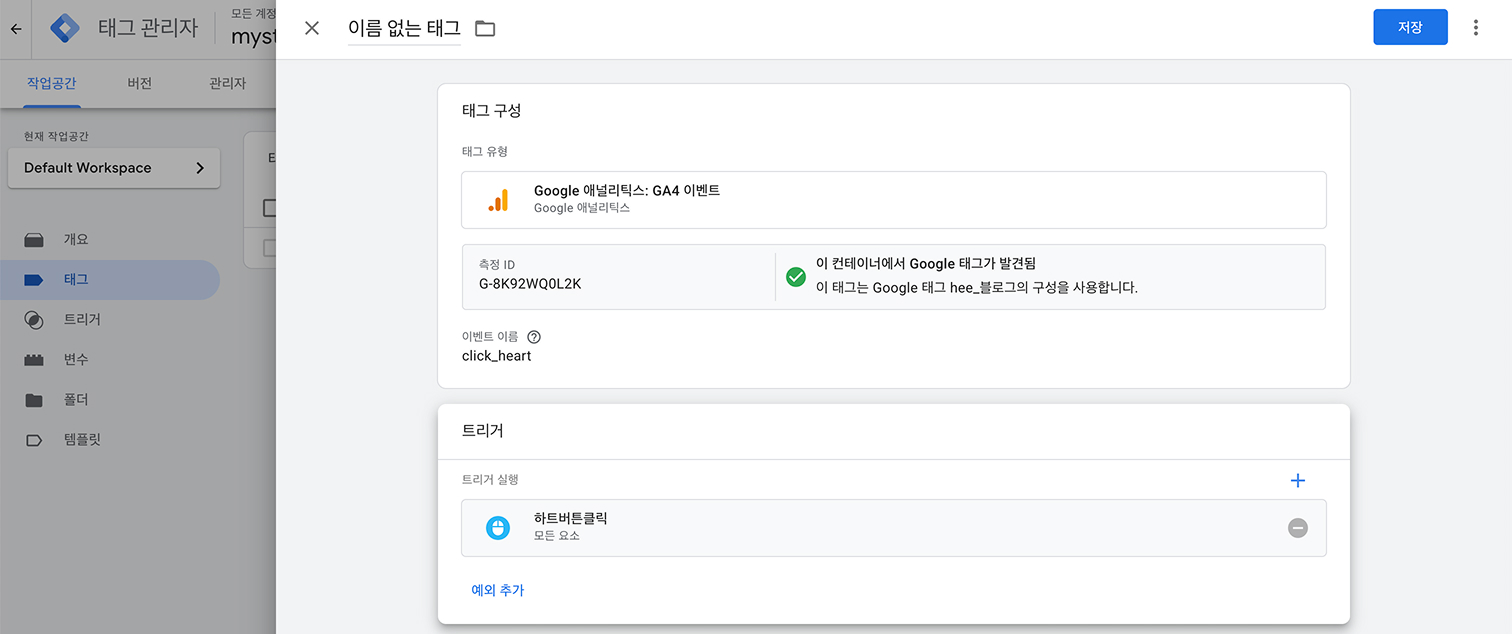This screenshot has height=634, width=1512.
Task: Click the 예외 추가 link
Action: [x=498, y=590]
